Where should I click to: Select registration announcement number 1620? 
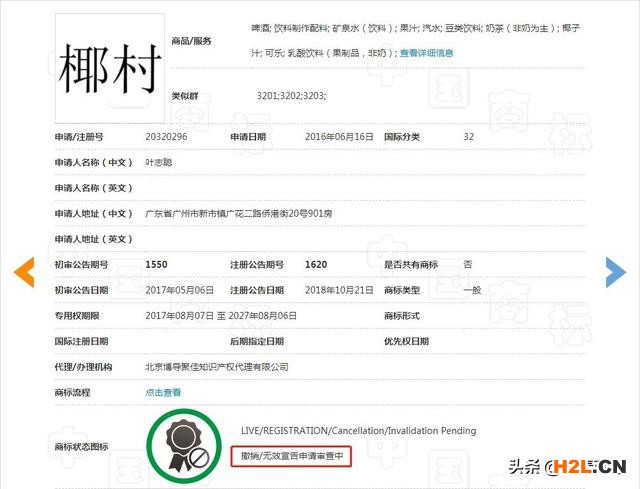tap(316, 265)
